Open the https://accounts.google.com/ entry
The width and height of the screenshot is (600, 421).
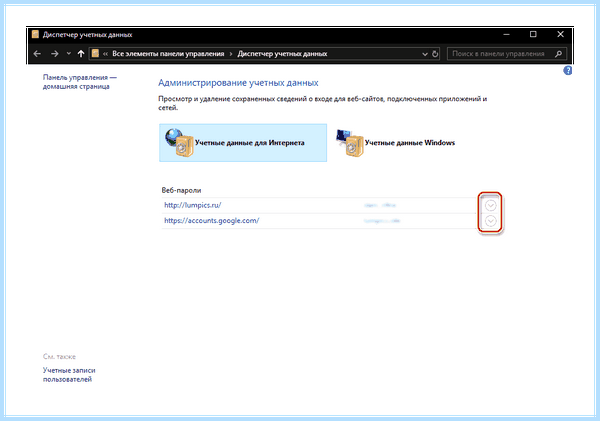[x=212, y=220]
